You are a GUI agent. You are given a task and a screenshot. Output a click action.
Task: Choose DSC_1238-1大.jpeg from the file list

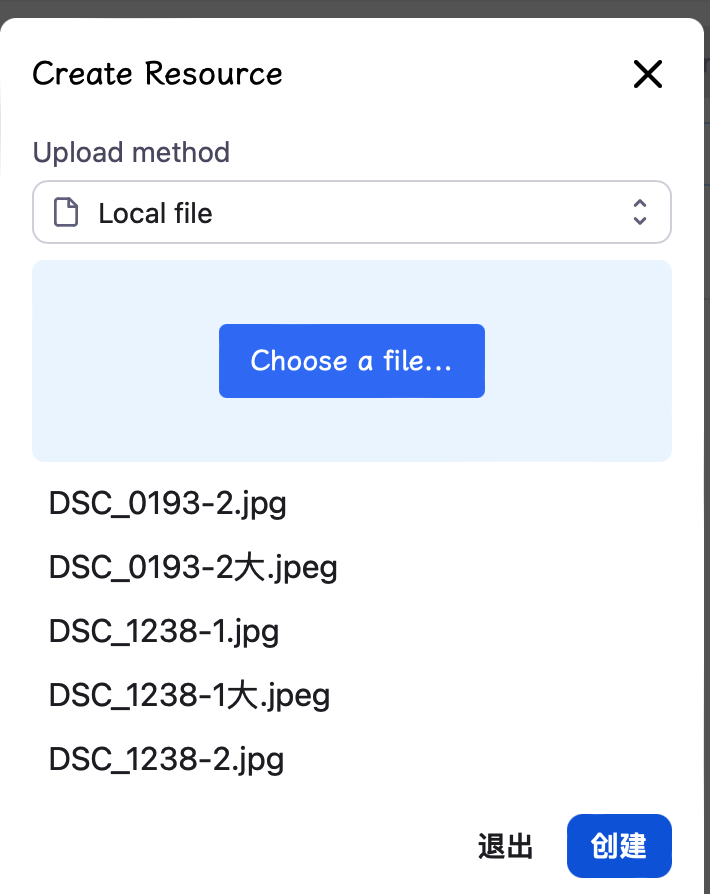(189, 695)
